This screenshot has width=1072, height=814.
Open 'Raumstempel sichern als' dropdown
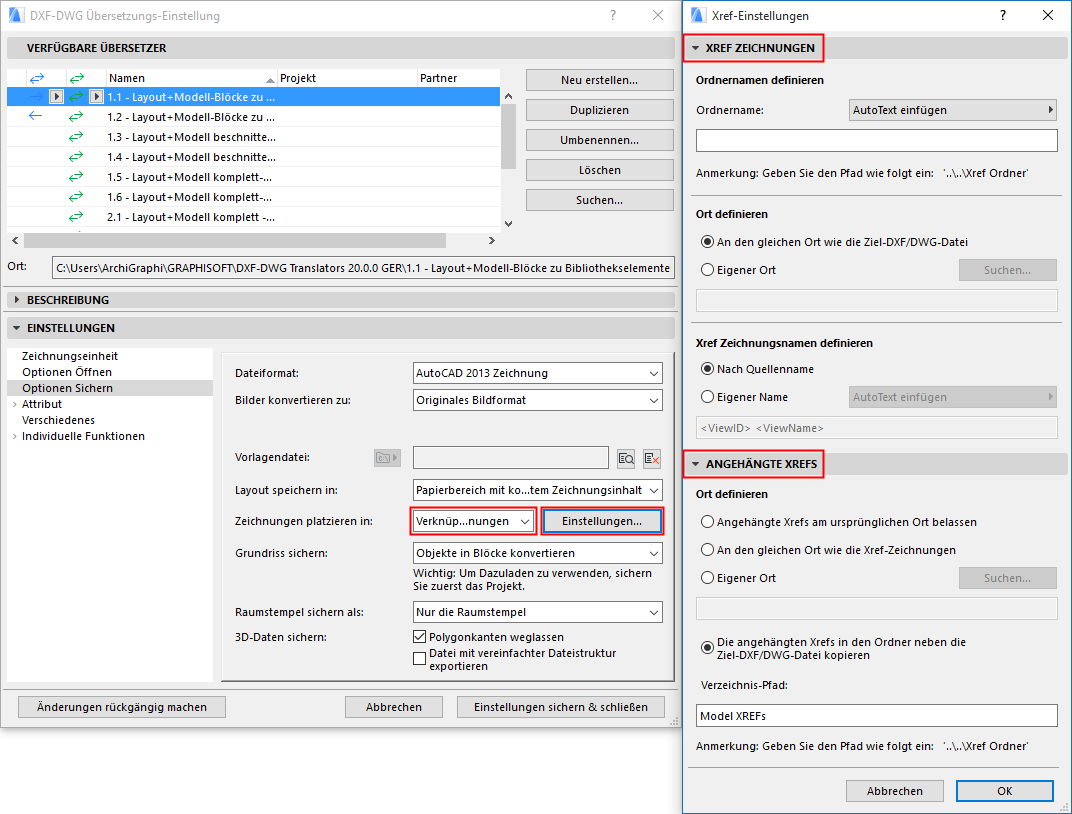[538, 612]
